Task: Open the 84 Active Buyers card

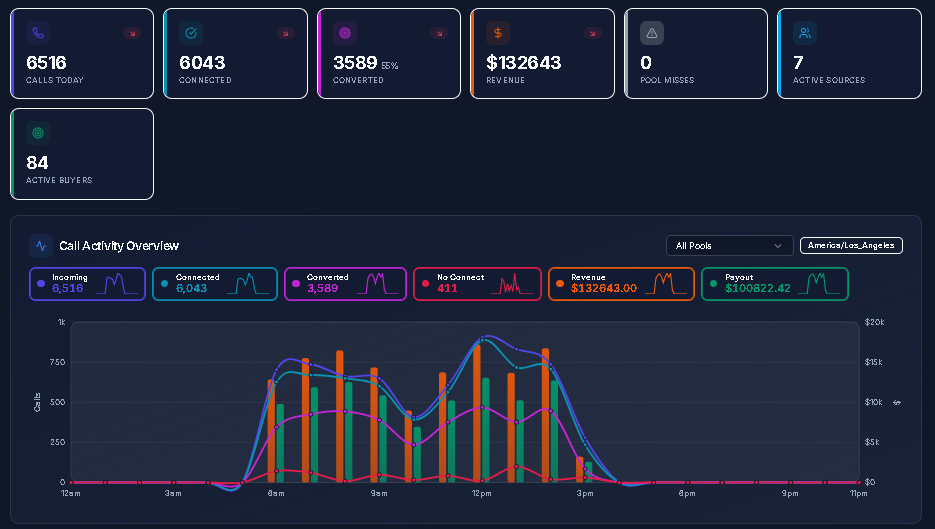Action: [x=82, y=154]
